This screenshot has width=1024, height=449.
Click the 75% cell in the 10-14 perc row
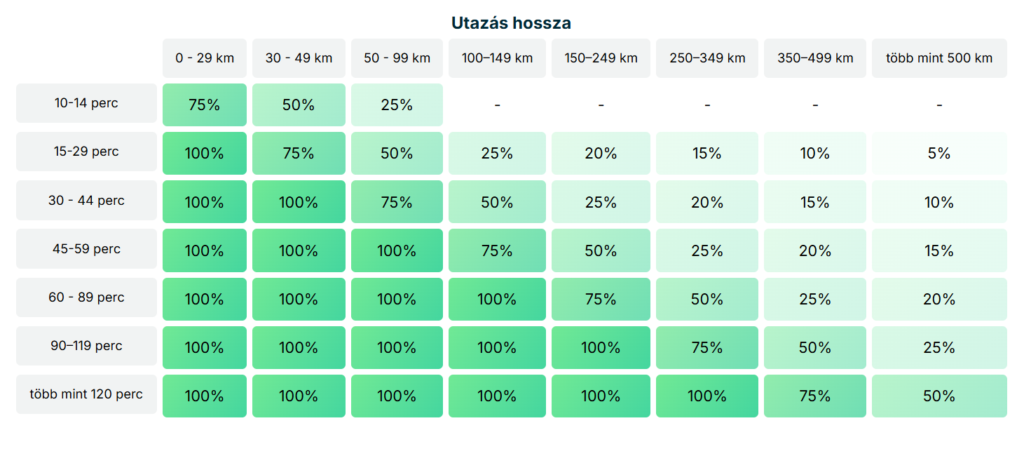204,105
